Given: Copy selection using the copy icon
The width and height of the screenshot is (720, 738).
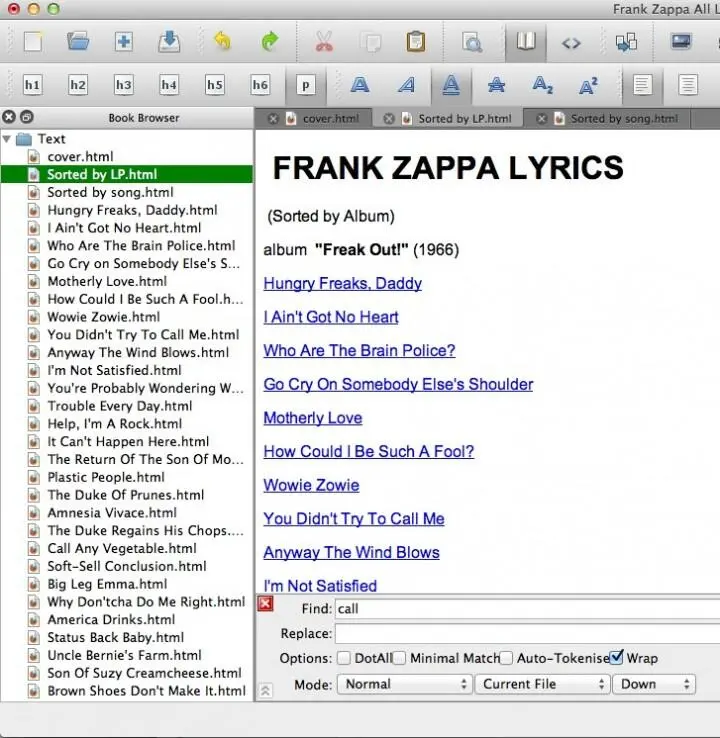Looking at the screenshot, I should (x=370, y=42).
